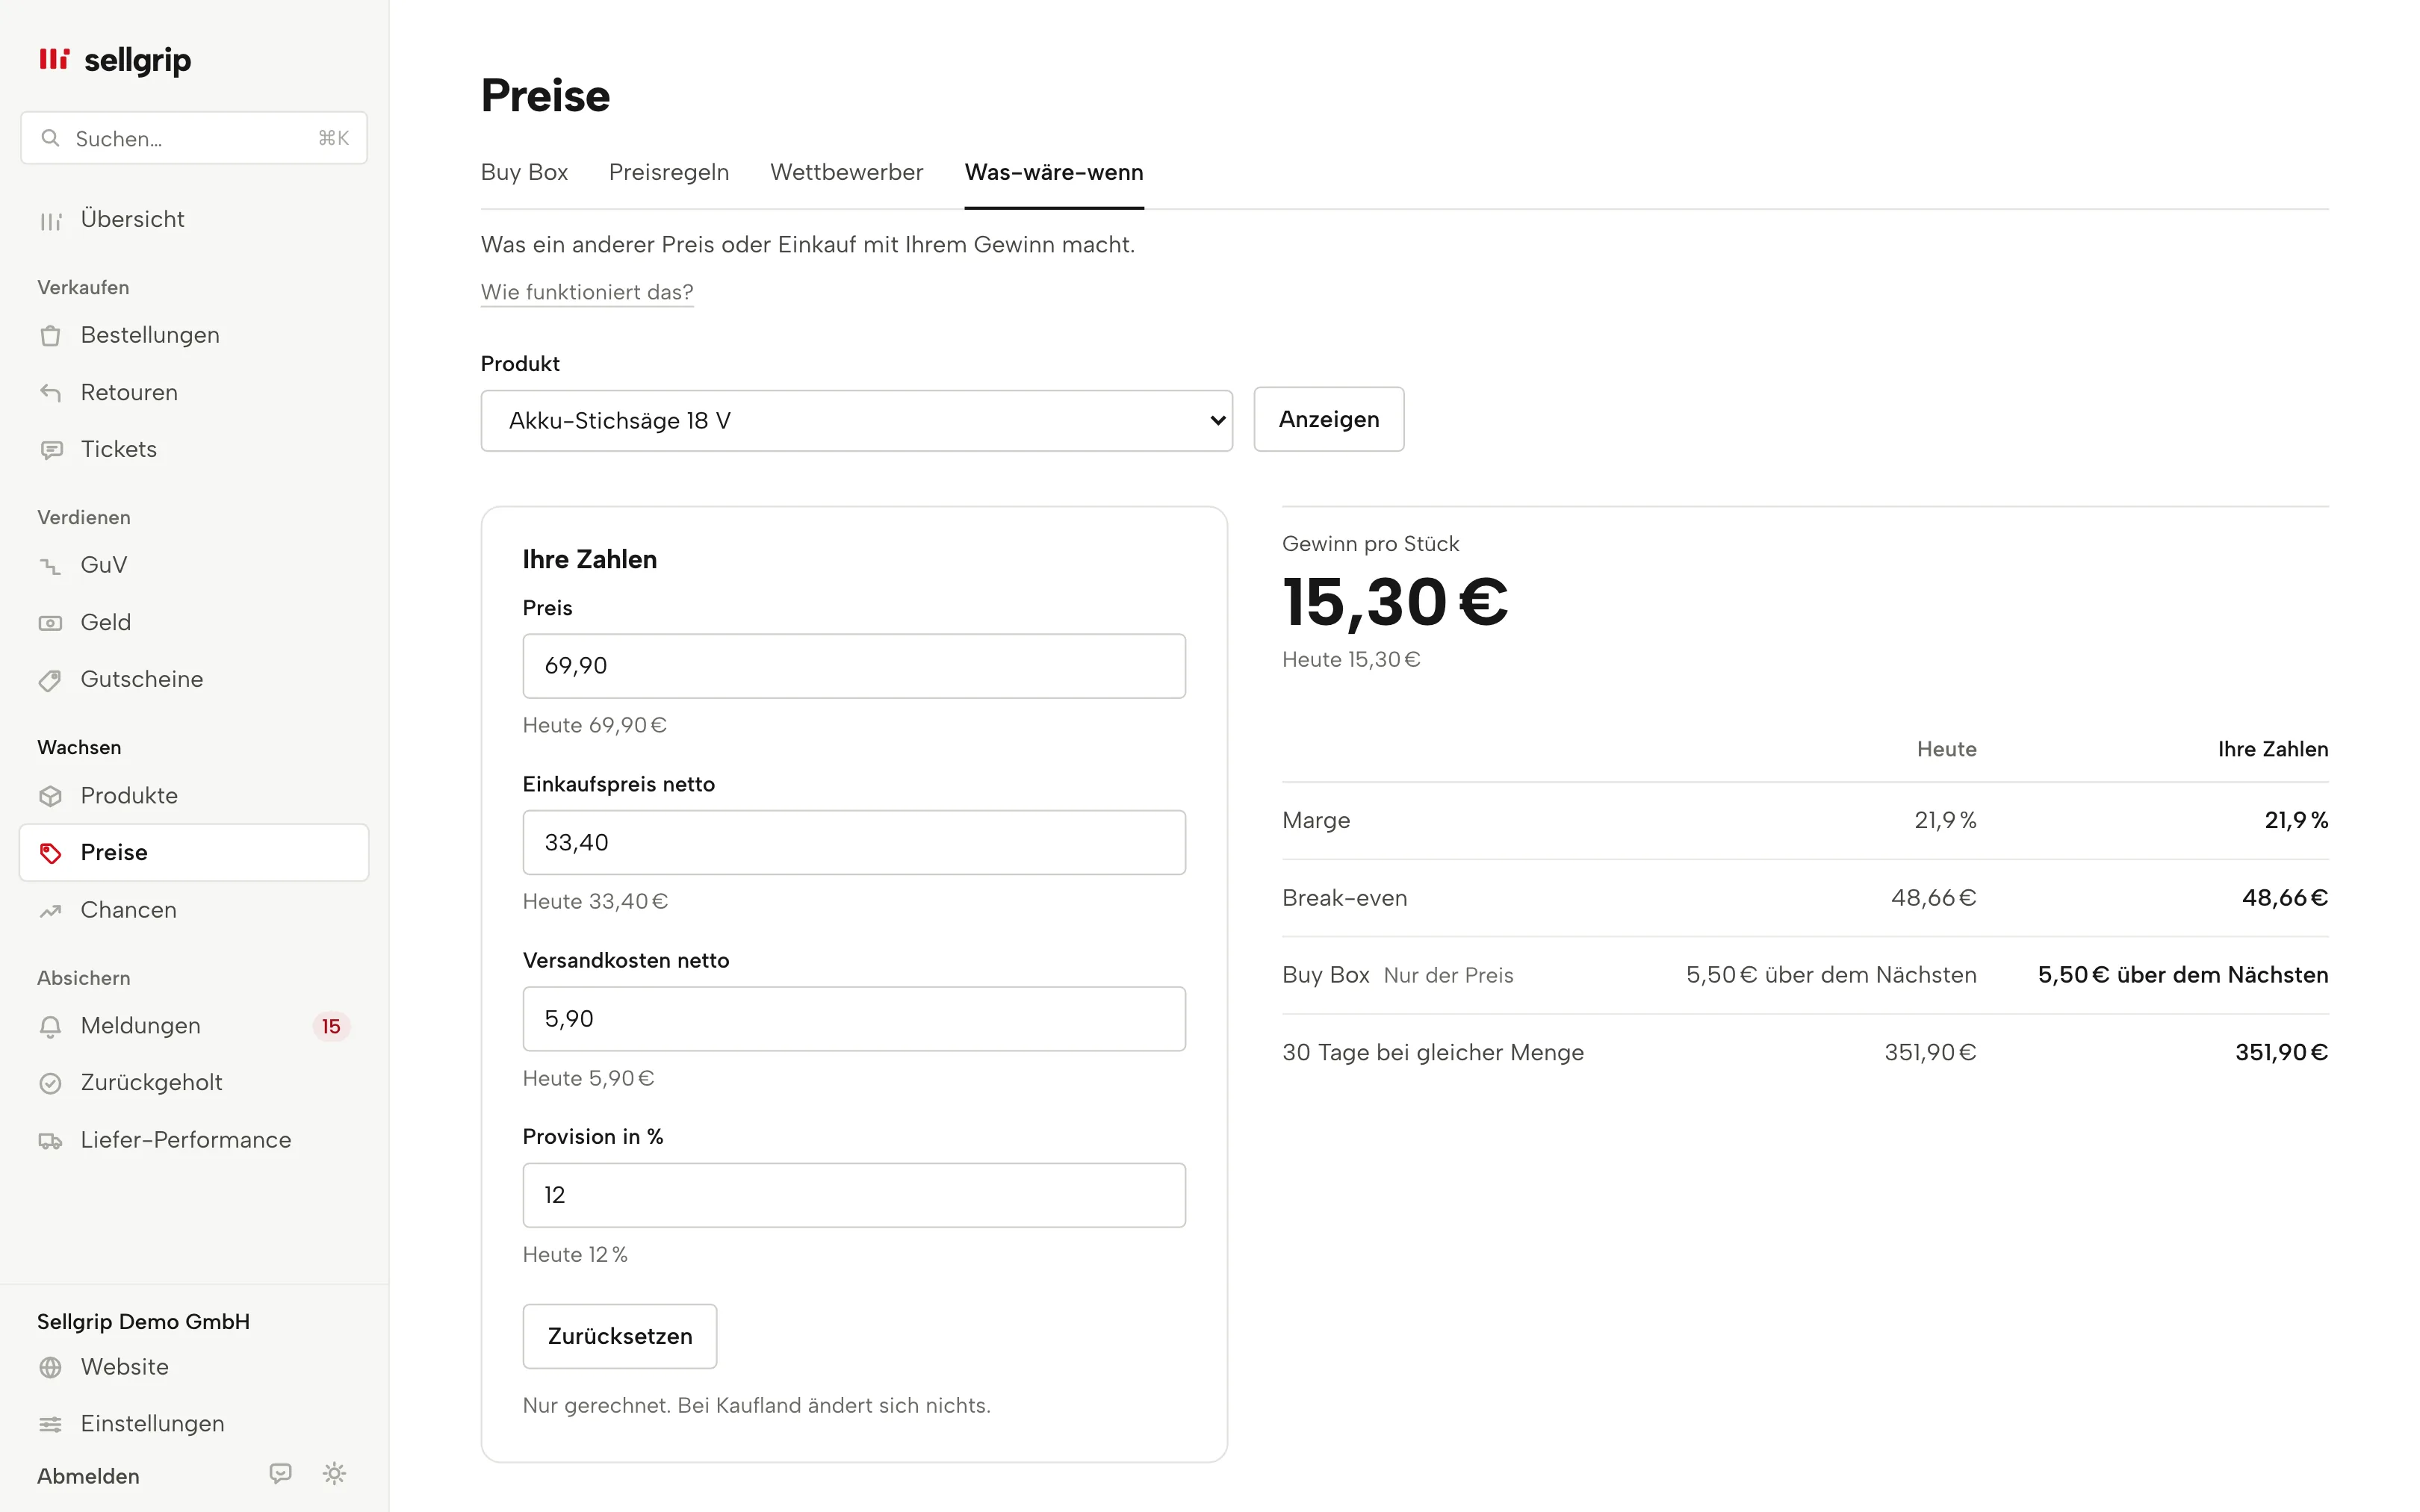The height and width of the screenshot is (1512, 2420).
Task: Click the Anzeigen button
Action: (1329, 419)
